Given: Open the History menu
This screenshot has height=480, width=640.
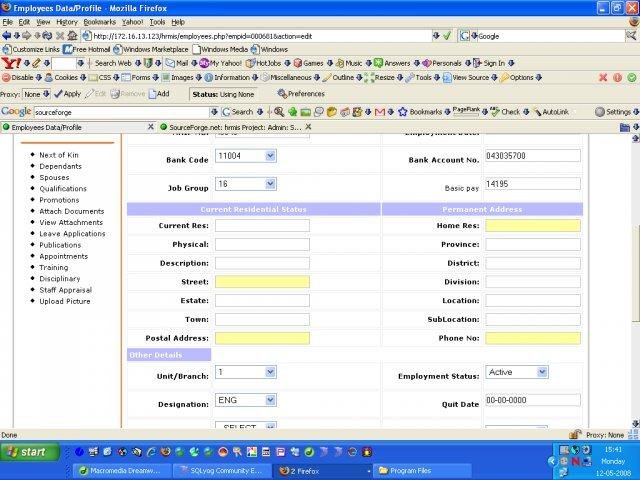Looking at the screenshot, I should 67,22.
